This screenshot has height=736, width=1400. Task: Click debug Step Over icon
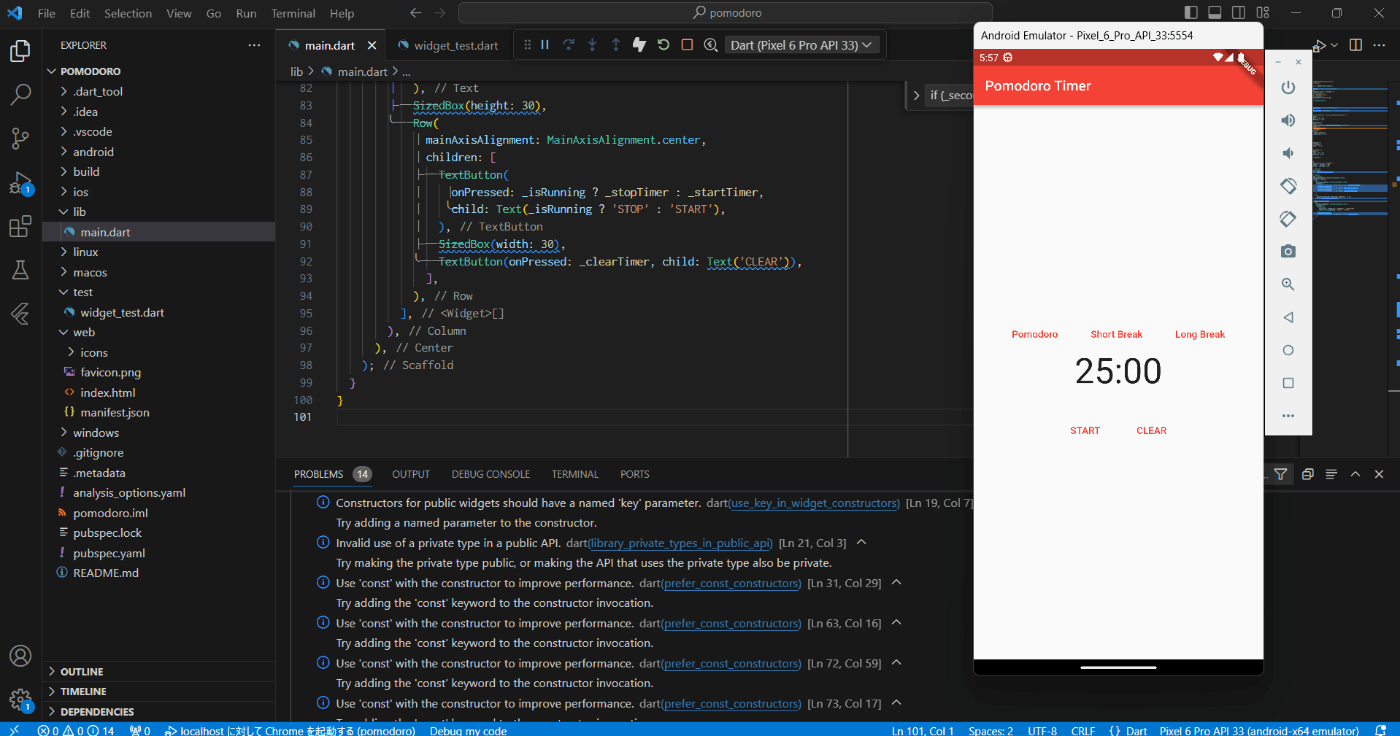click(x=569, y=45)
